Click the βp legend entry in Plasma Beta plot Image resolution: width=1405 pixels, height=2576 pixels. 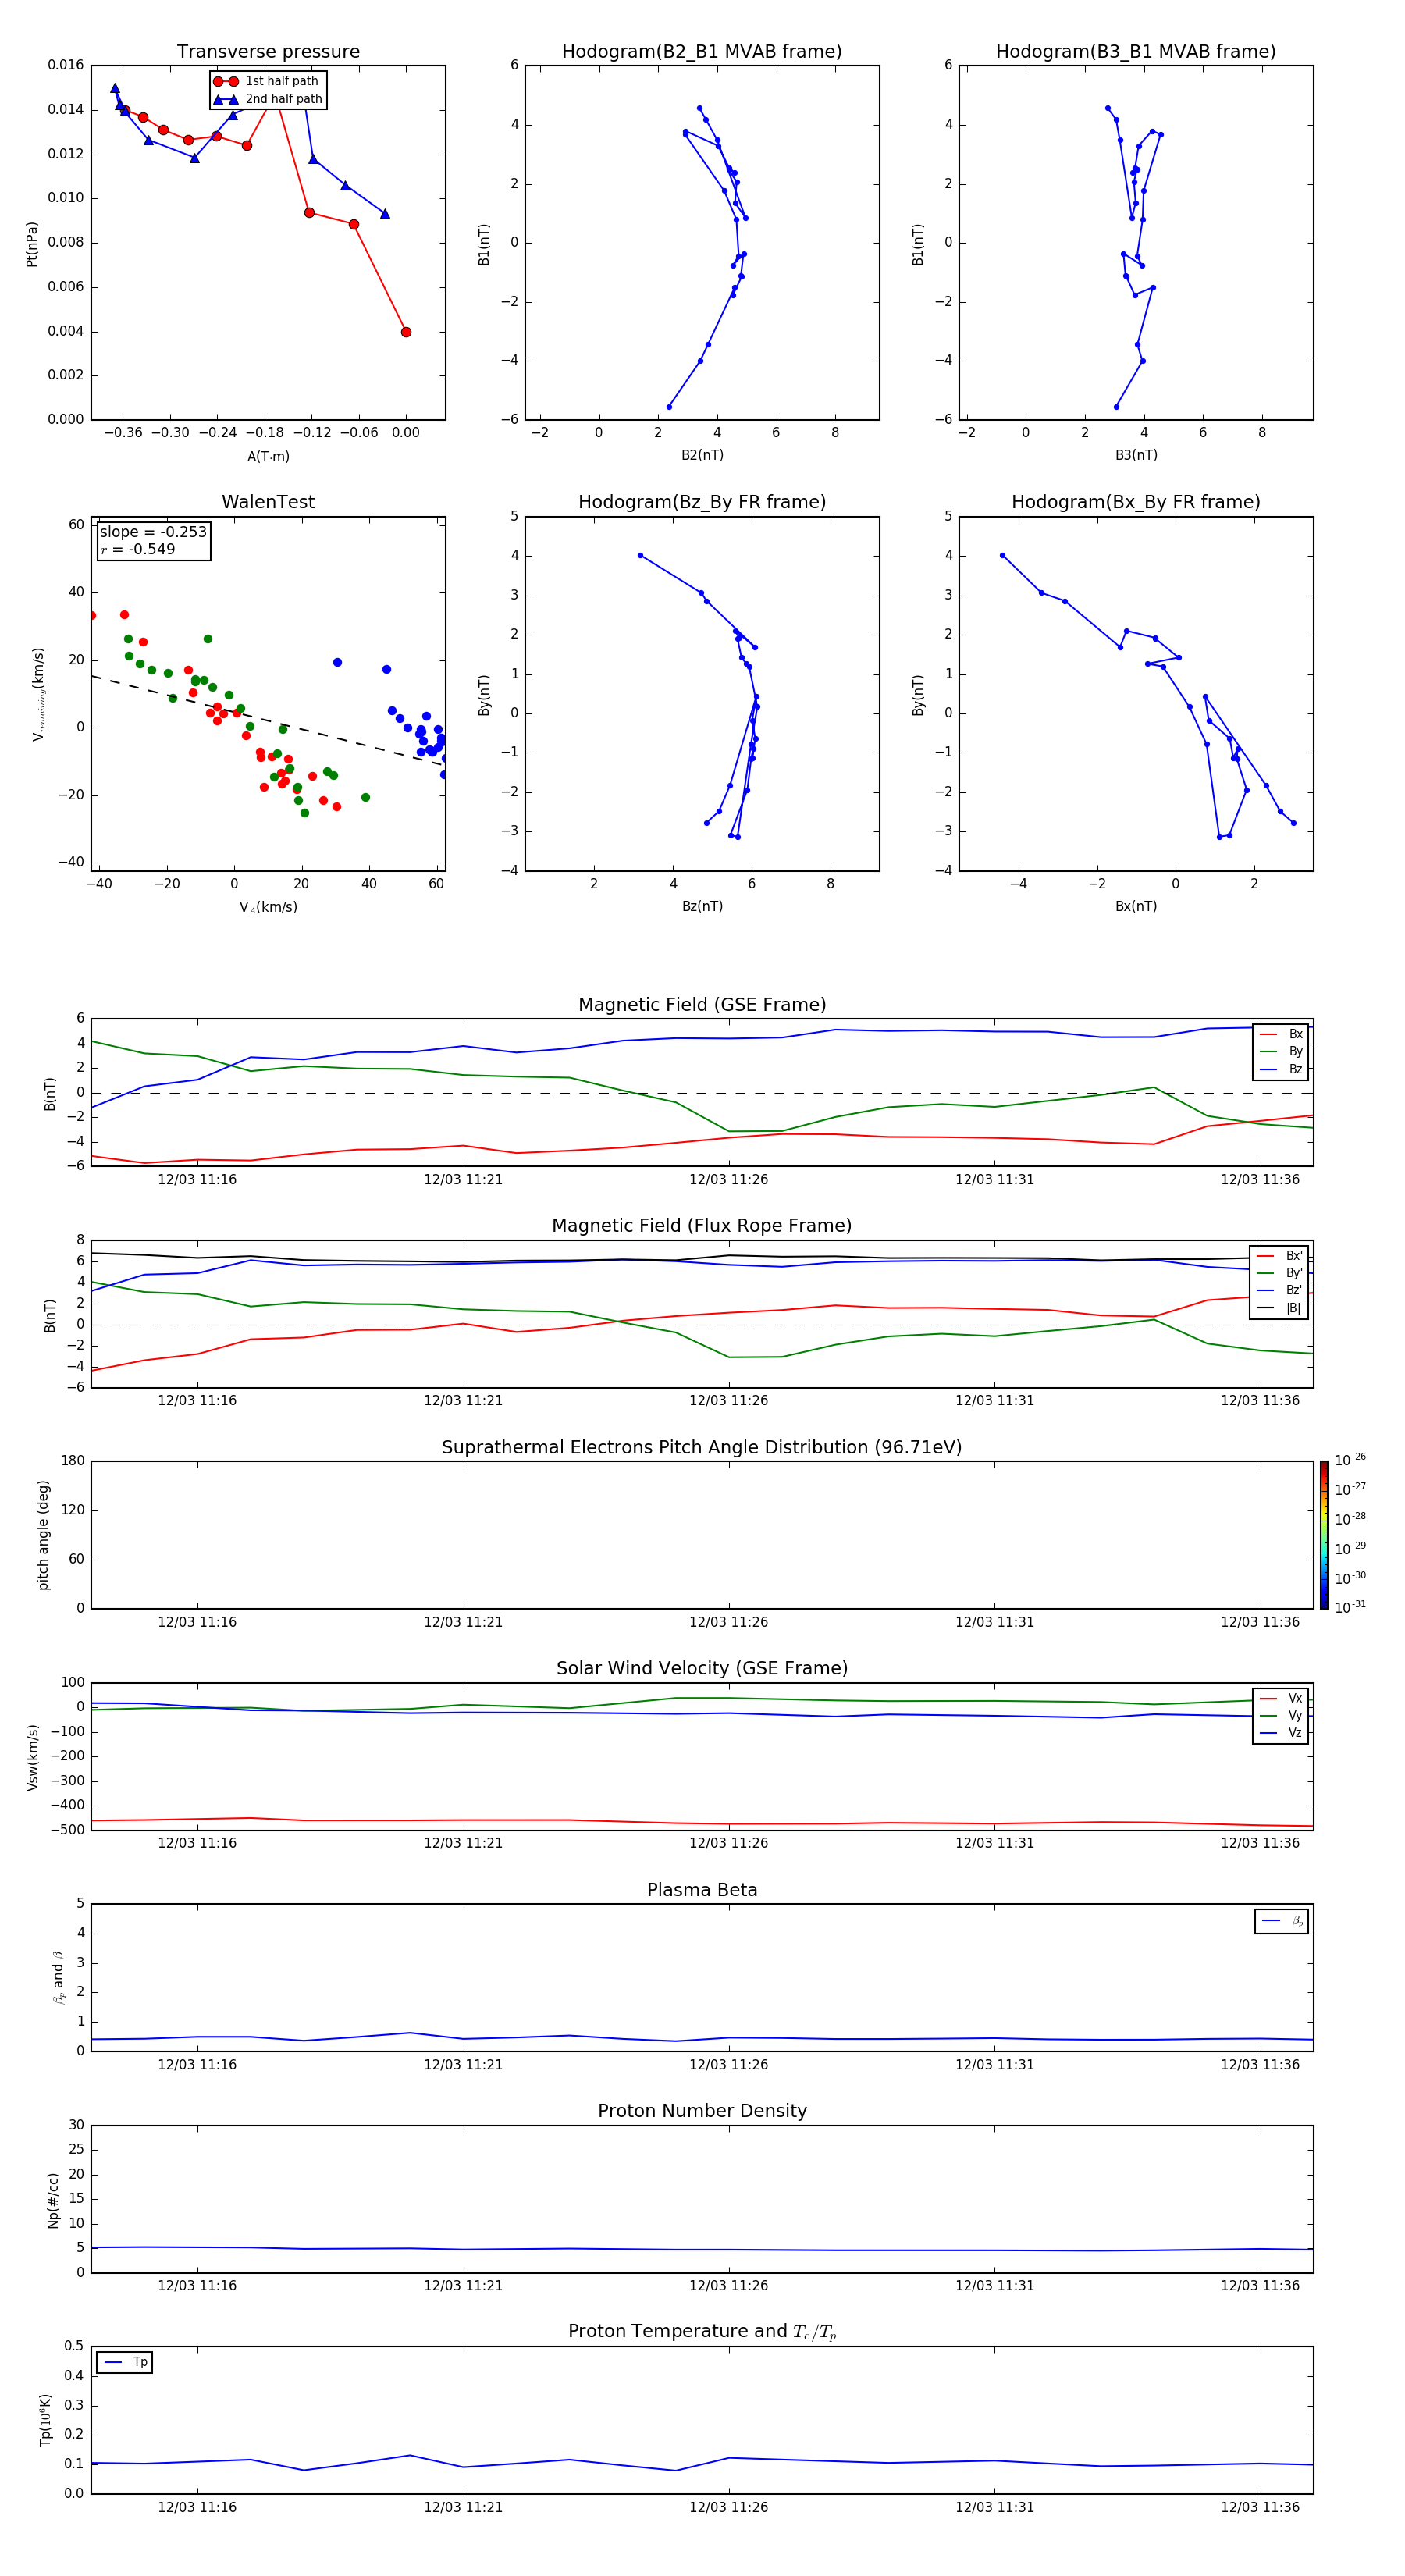click(1282, 1921)
